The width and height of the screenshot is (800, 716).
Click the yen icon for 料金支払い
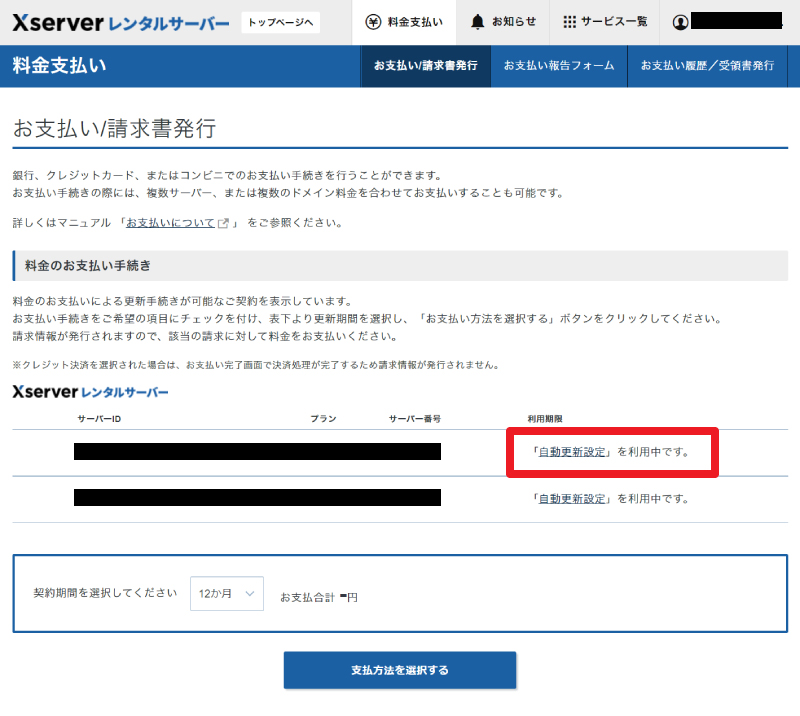pyautogui.click(x=373, y=22)
